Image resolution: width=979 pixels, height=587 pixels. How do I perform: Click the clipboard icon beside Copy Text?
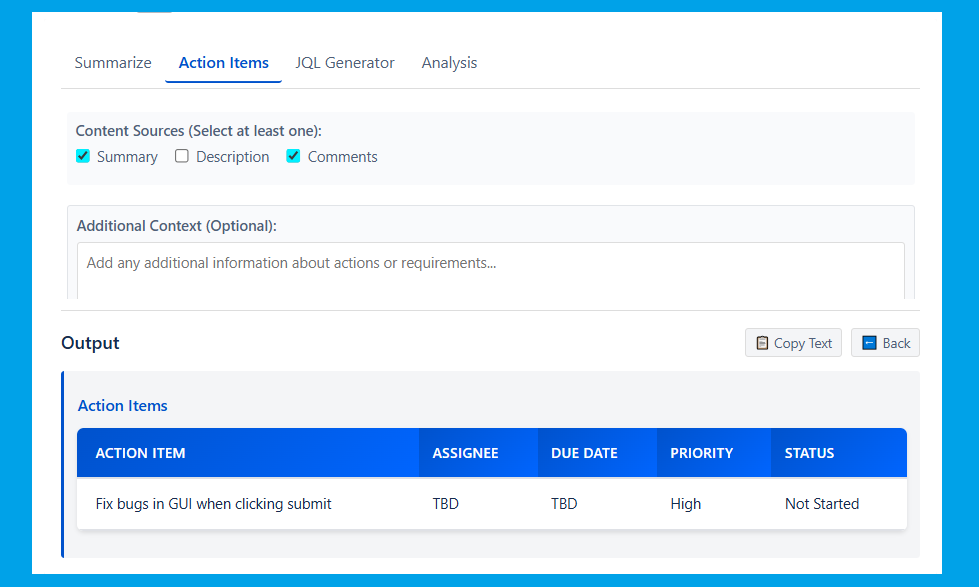coord(762,343)
